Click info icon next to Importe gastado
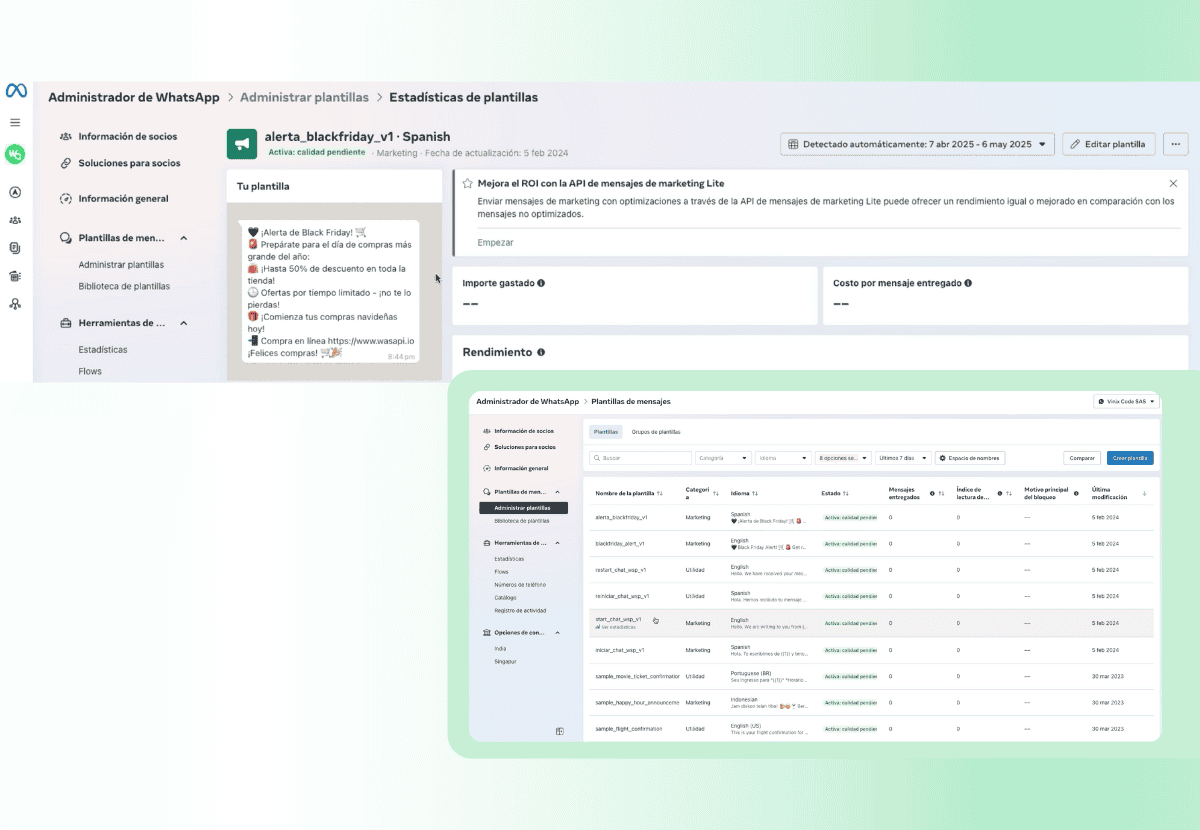This screenshot has height=830, width=1200. (541, 283)
